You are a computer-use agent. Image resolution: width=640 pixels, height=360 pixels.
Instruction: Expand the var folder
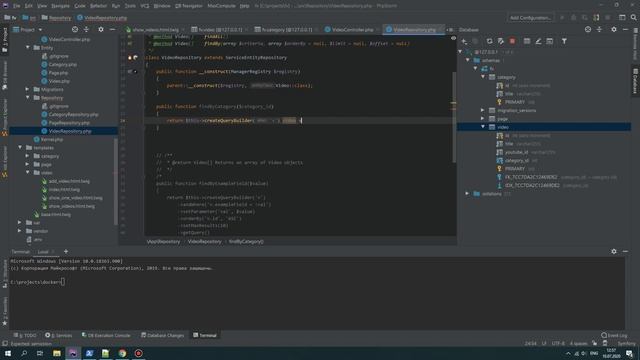point(20,222)
